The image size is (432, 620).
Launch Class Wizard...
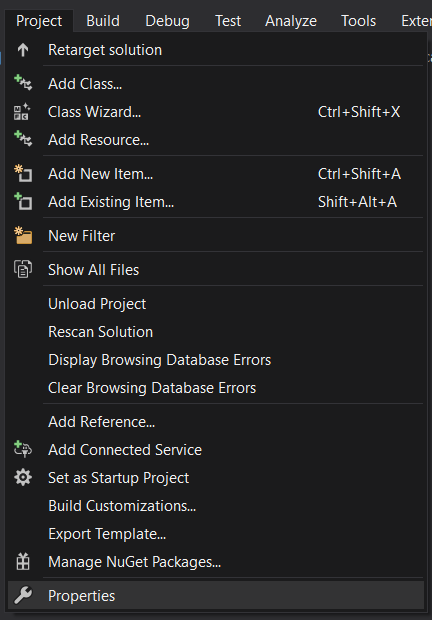[x=216, y=112]
